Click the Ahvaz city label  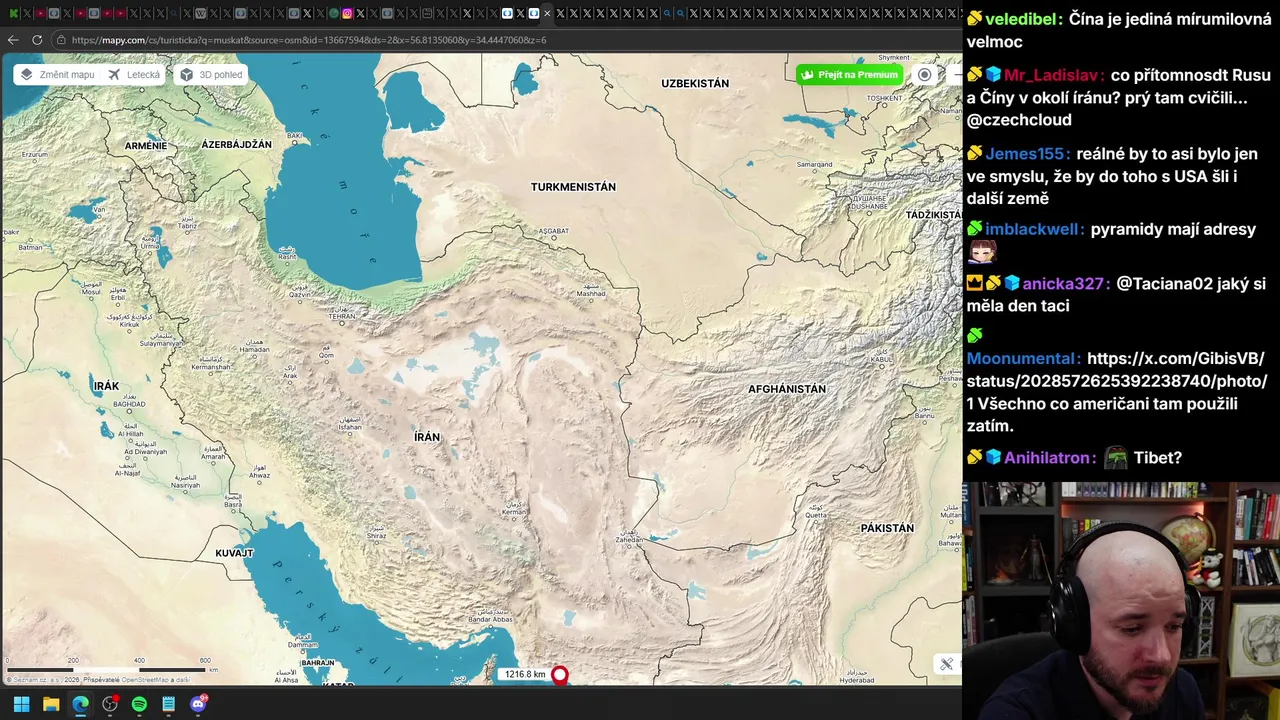tap(260, 475)
